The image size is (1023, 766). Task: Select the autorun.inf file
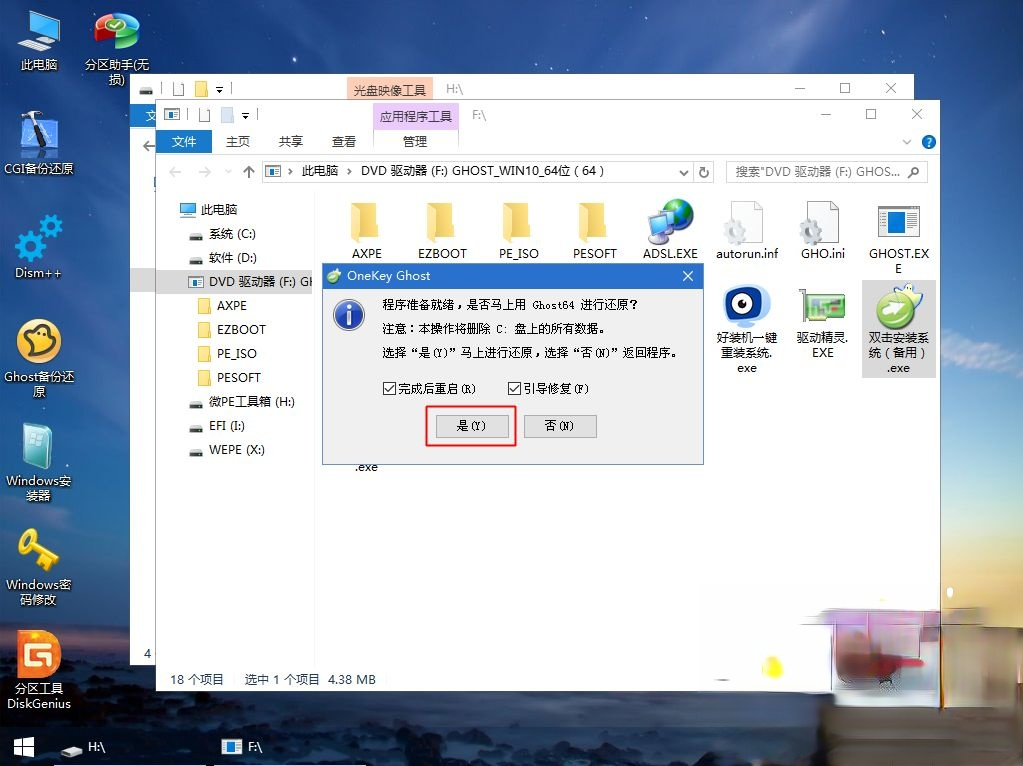click(x=746, y=230)
